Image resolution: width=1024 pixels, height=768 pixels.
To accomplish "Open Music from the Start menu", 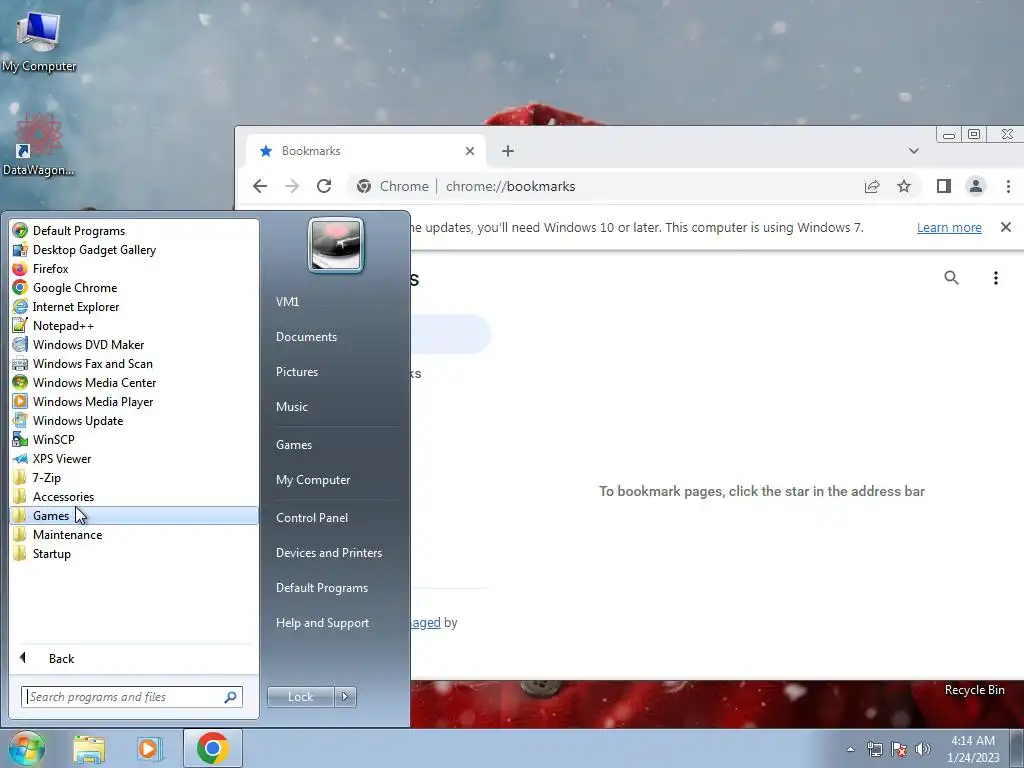I will click(292, 407).
